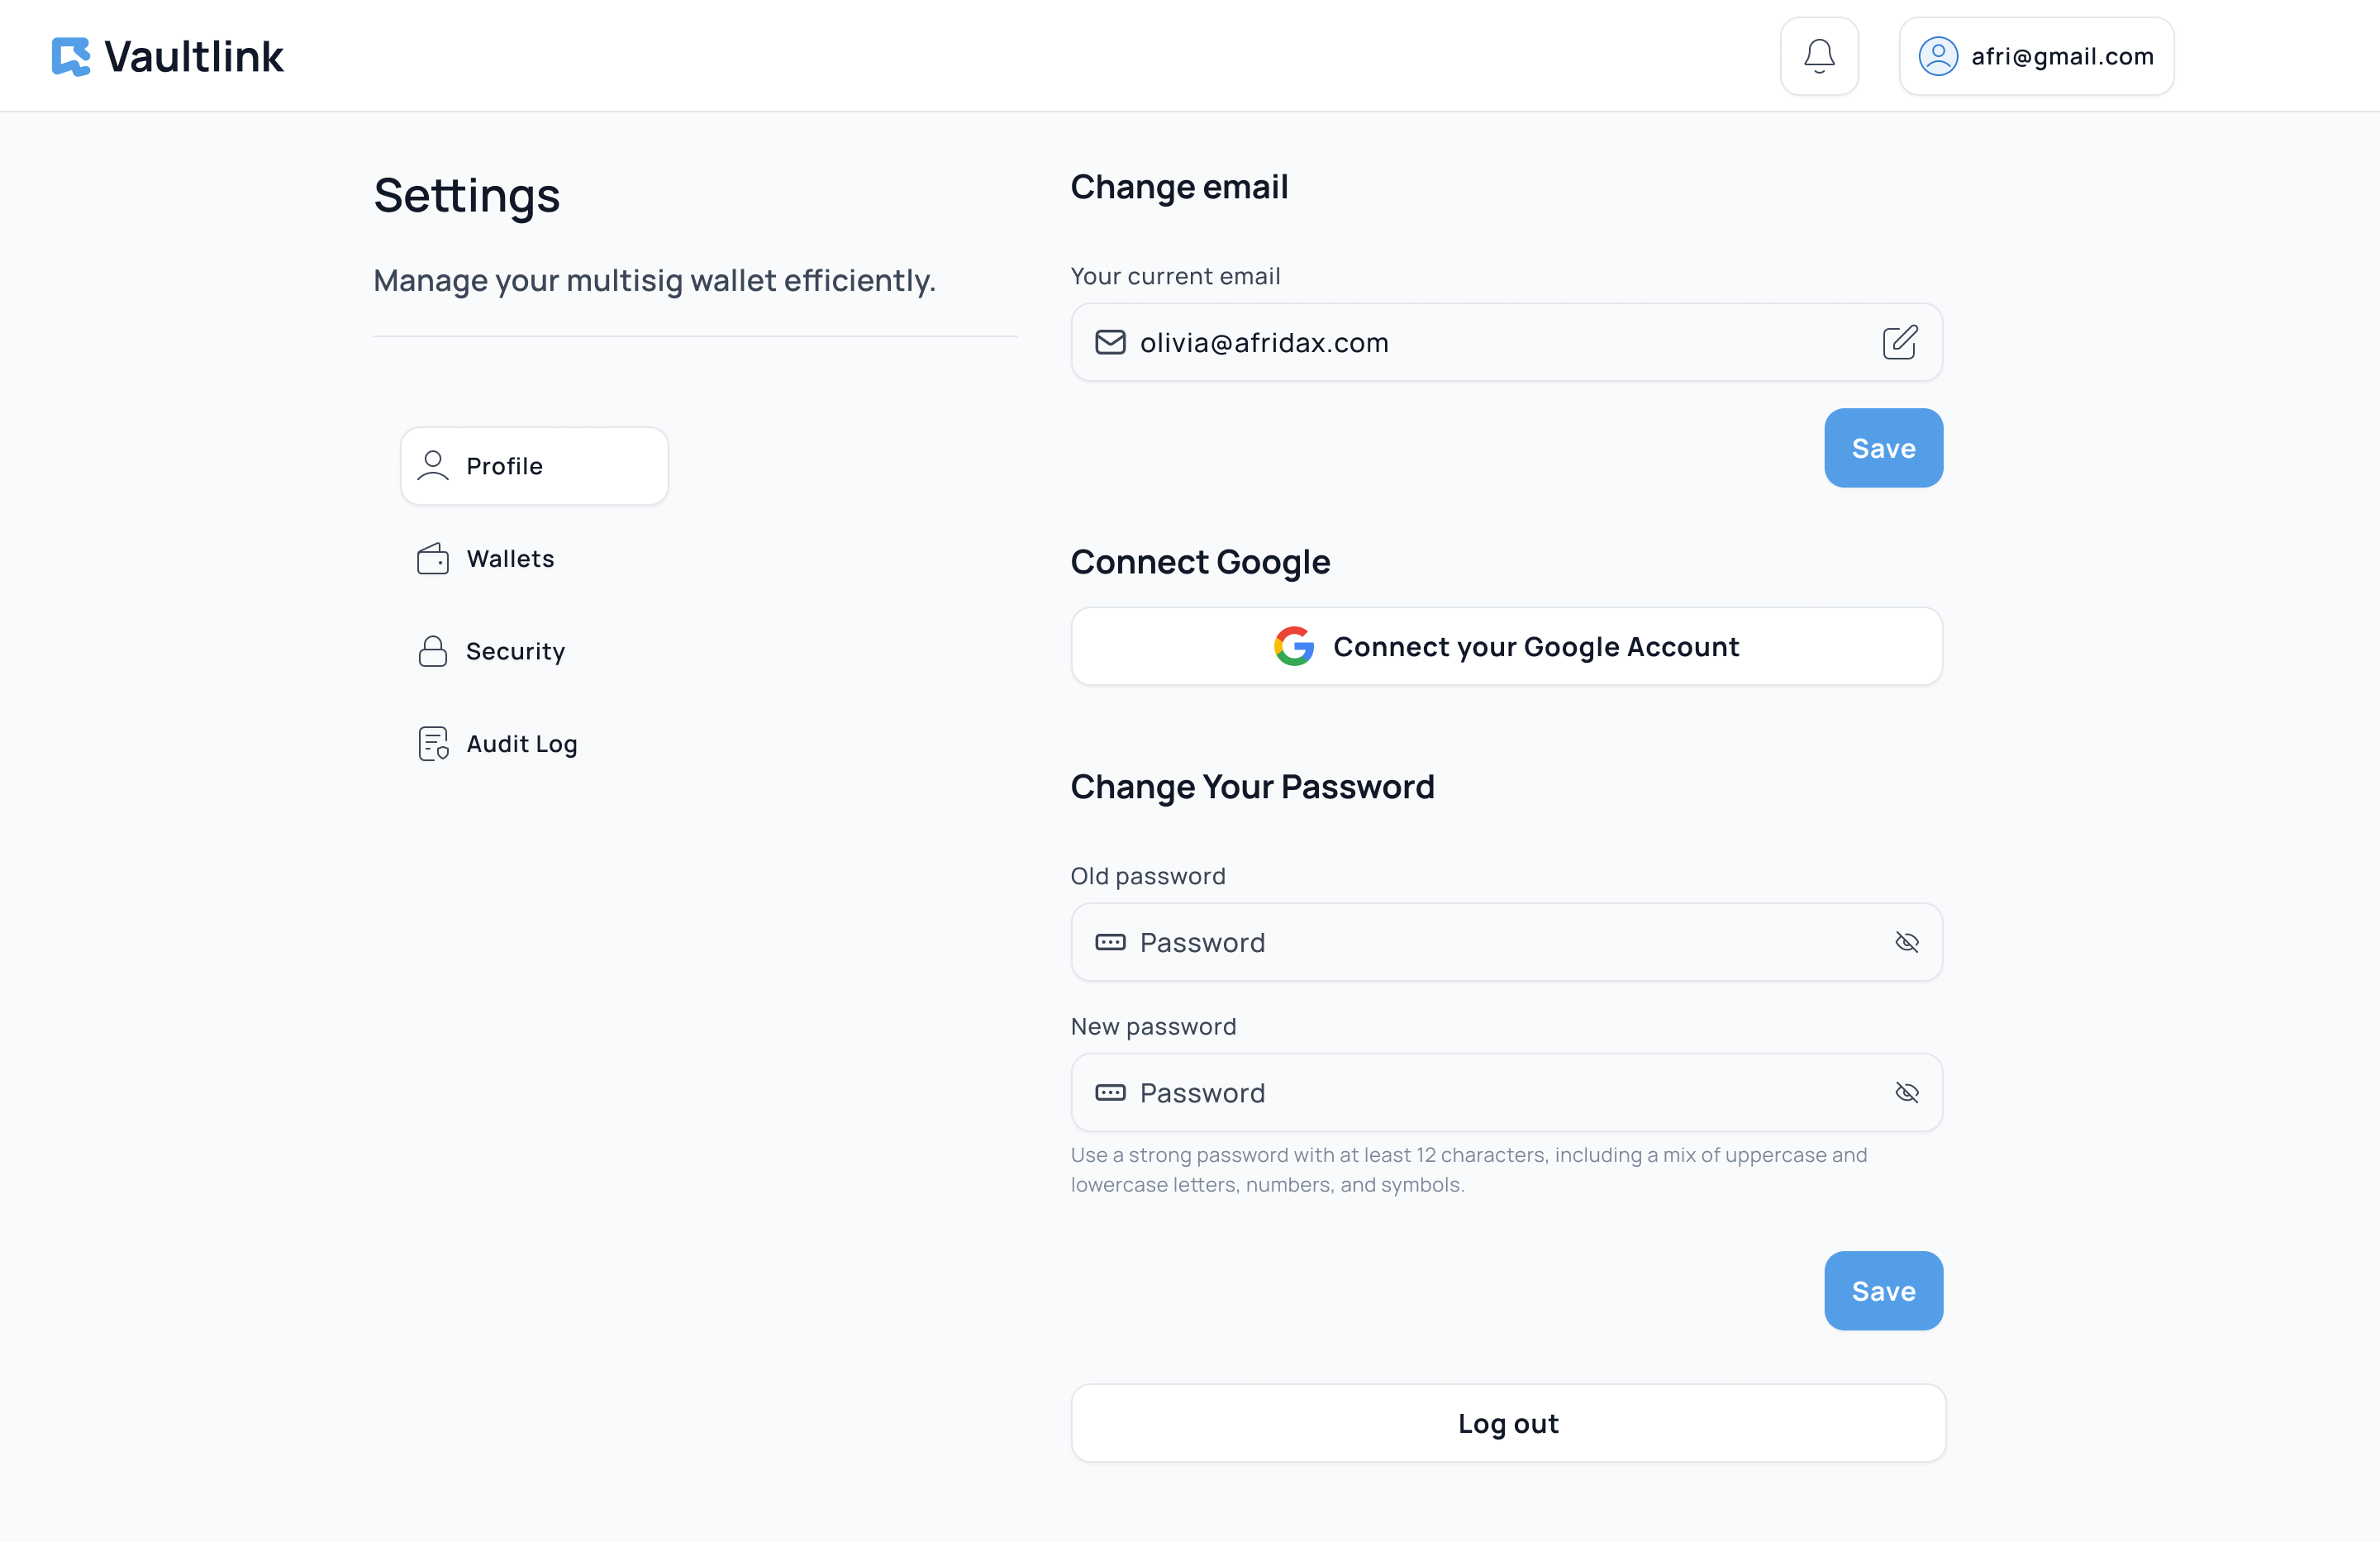Open the Wallets settings section
Viewport: 2380px width, 1542px height.
tap(534, 558)
